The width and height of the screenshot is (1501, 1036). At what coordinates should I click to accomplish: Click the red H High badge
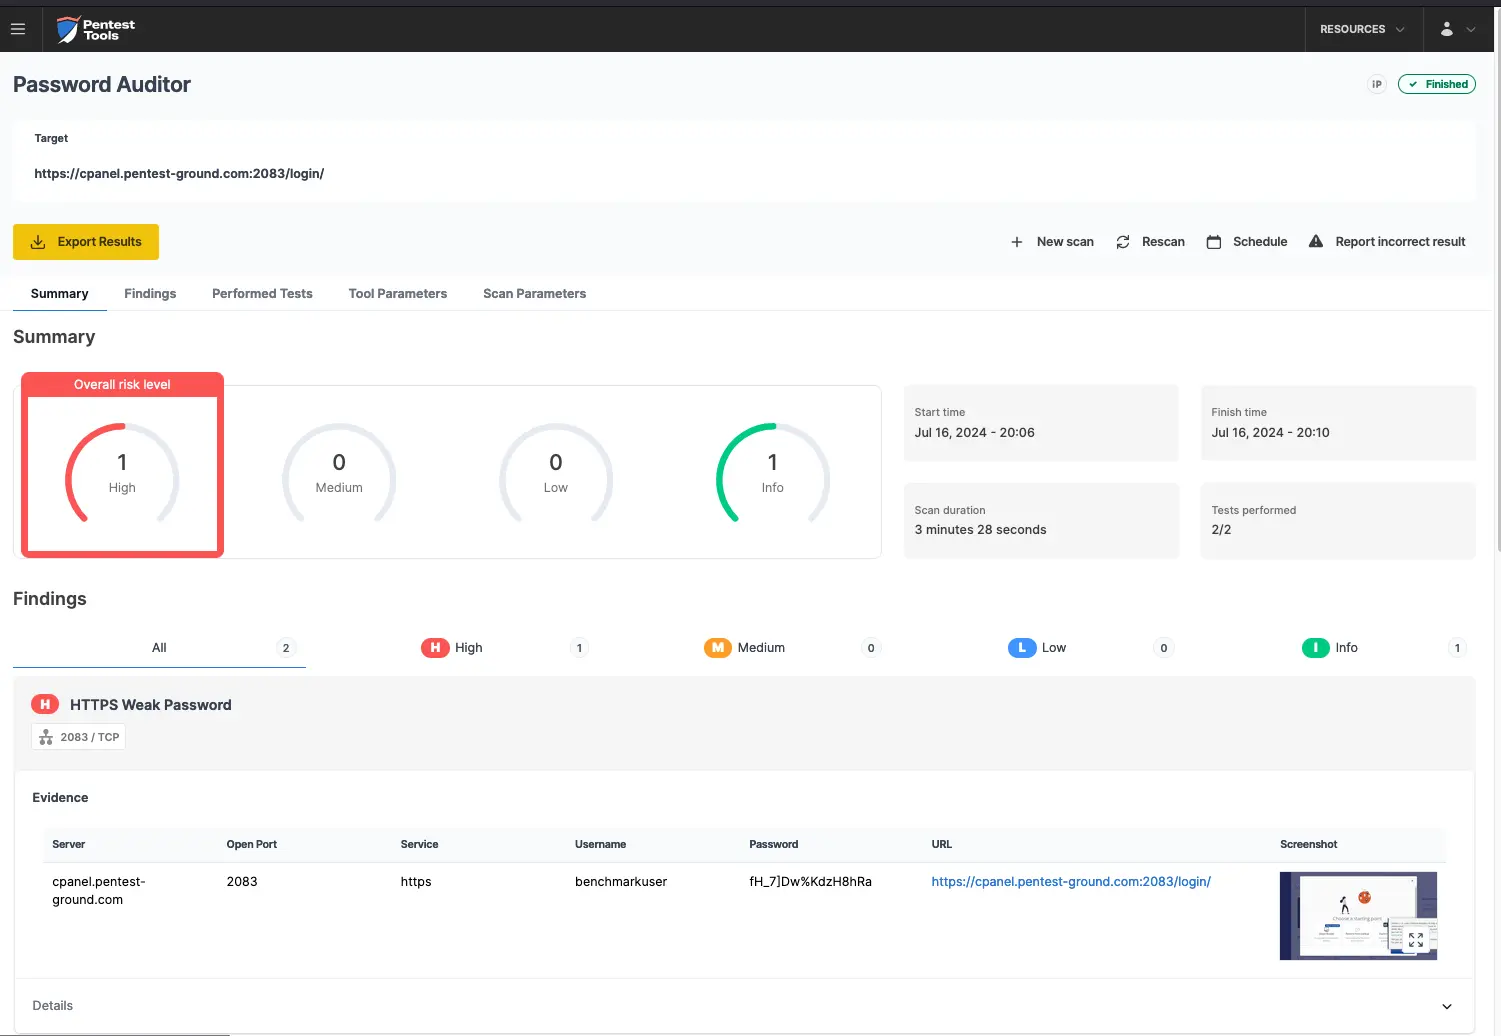[435, 648]
